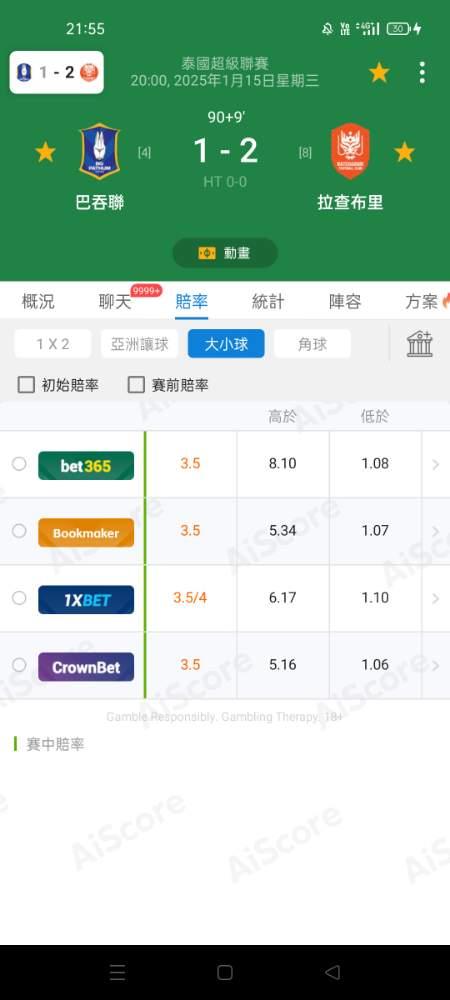This screenshot has width=450, height=1000.
Task: Tap Bookmaker over odds 5.34
Action: point(282,531)
